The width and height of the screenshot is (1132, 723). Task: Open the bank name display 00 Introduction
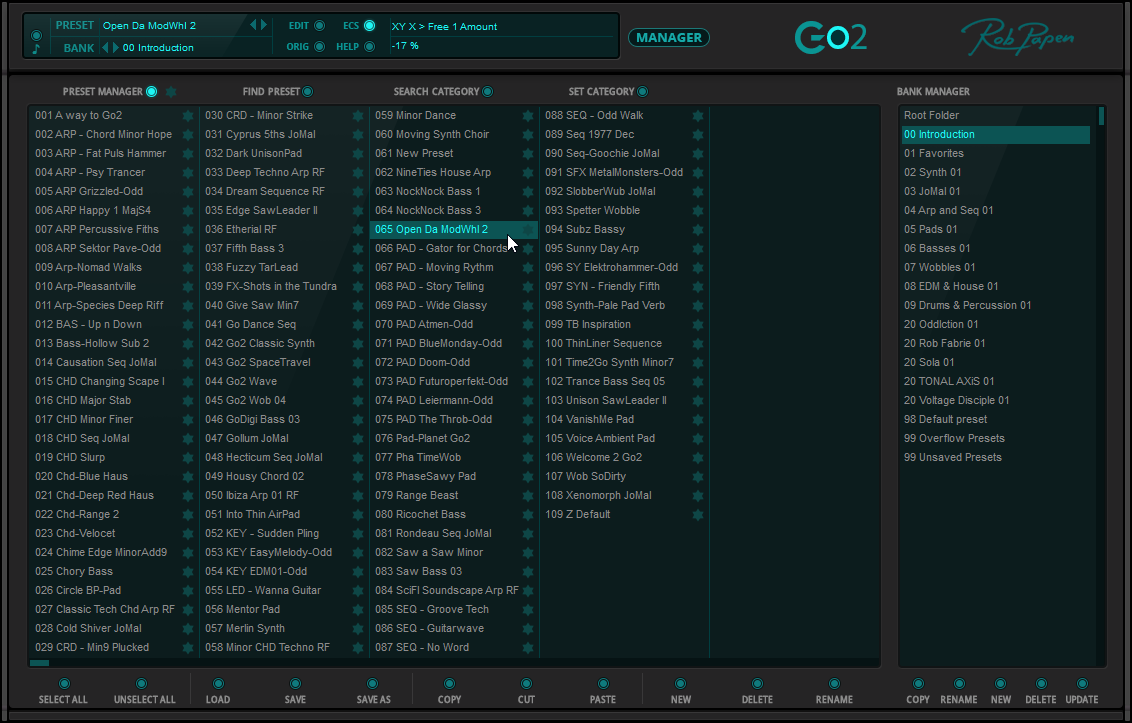(x=158, y=48)
